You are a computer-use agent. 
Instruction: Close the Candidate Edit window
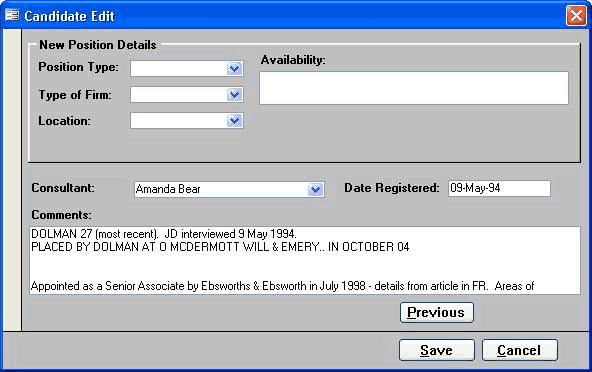576,16
